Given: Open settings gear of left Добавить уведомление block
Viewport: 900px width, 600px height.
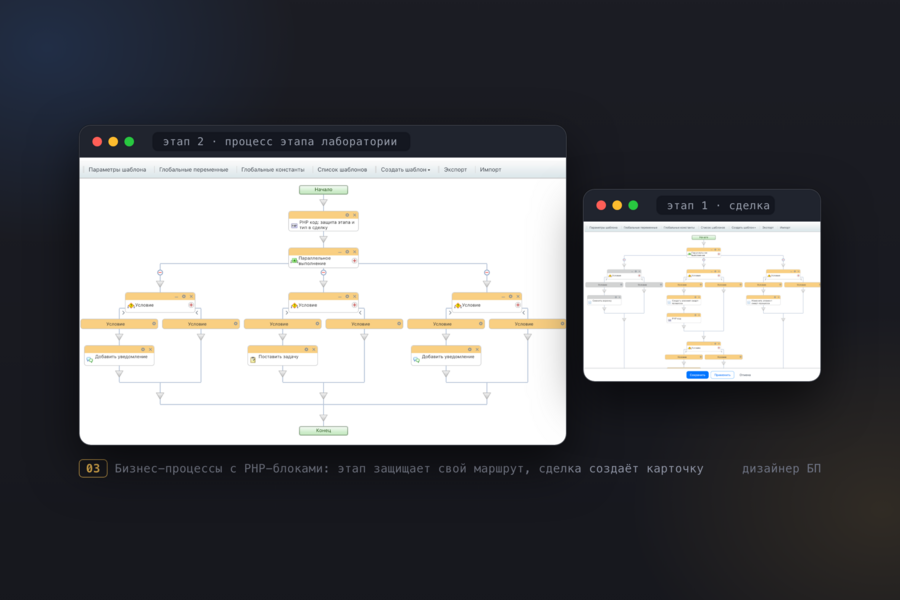Looking at the screenshot, I should 143,349.
